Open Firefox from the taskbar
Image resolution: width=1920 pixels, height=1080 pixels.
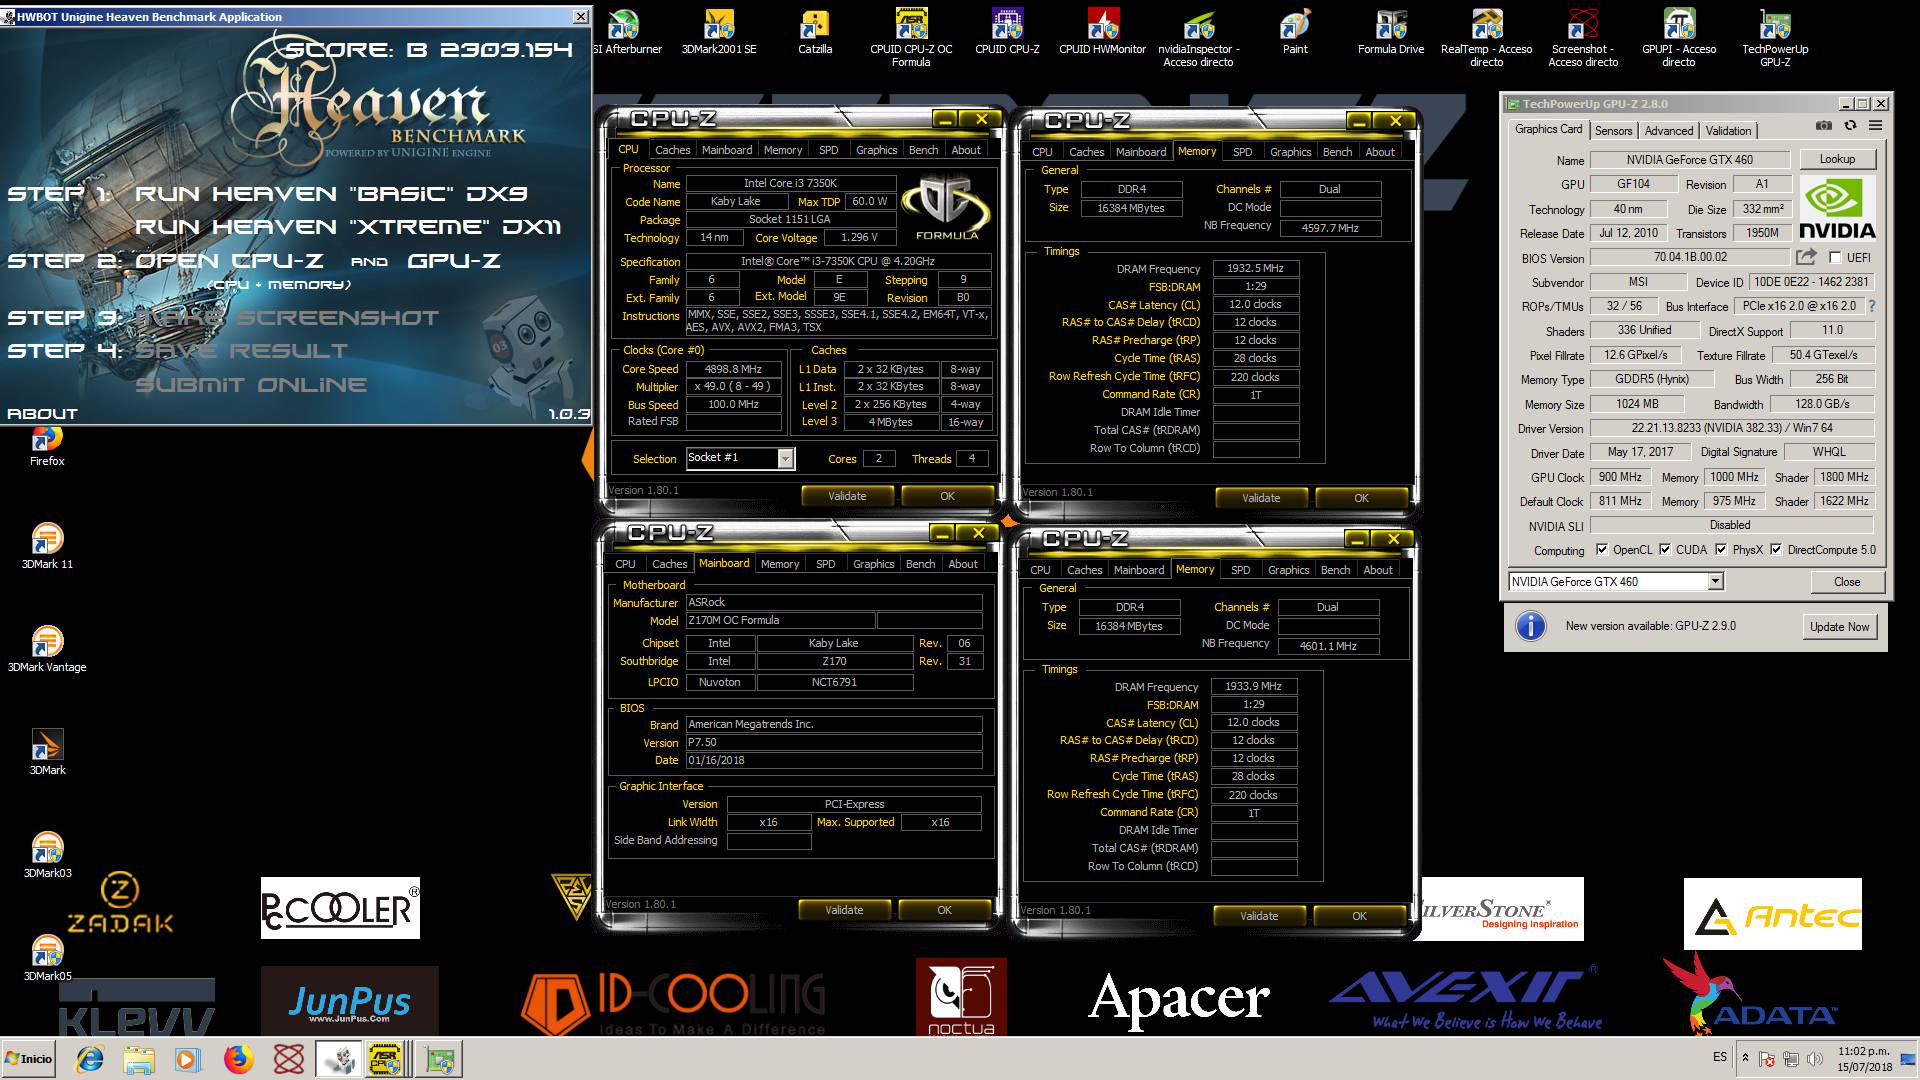click(238, 1059)
